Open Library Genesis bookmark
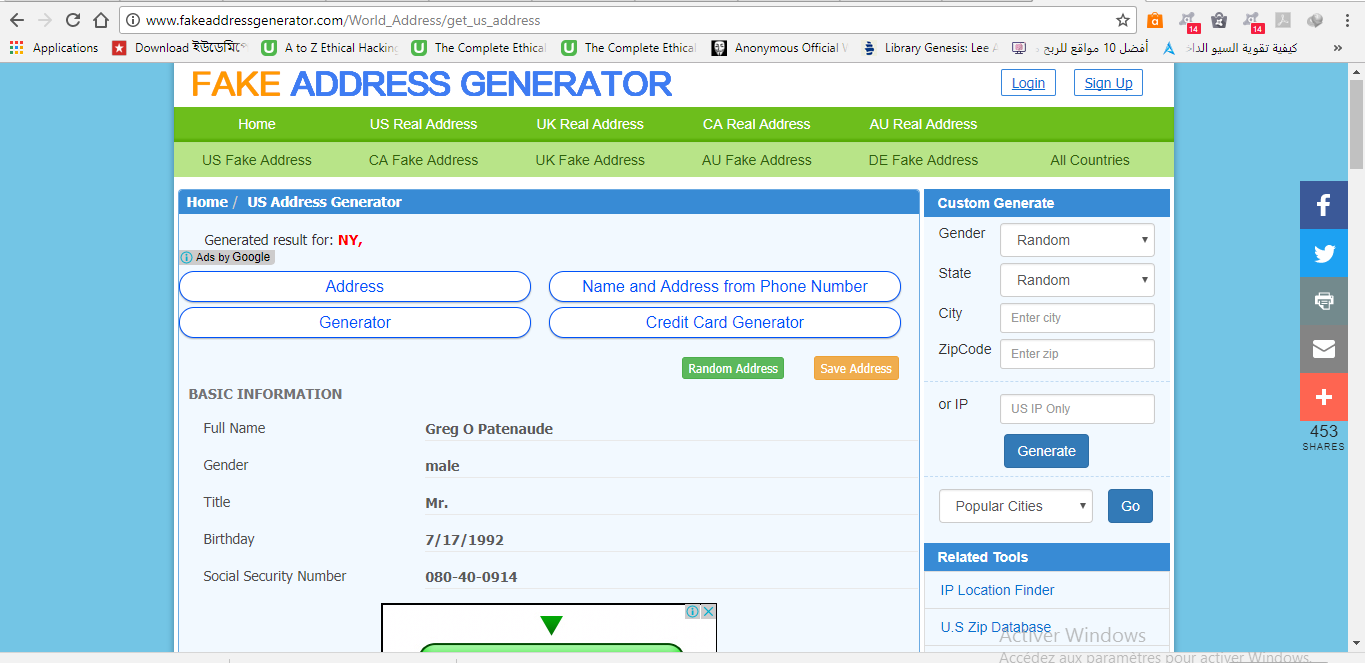This screenshot has width=1365, height=663. pyautogui.click(x=930, y=47)
